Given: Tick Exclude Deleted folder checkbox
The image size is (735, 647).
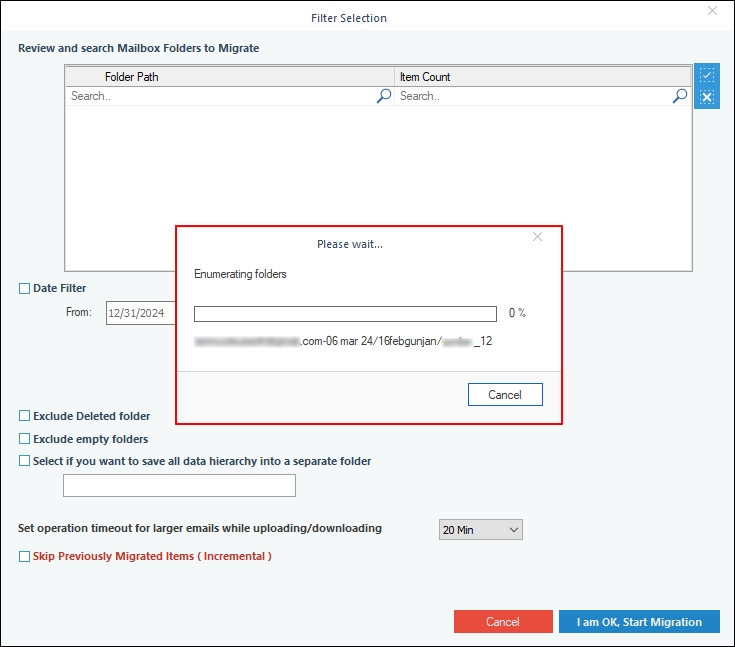Looking at the screenshot, I should [24, 416].
